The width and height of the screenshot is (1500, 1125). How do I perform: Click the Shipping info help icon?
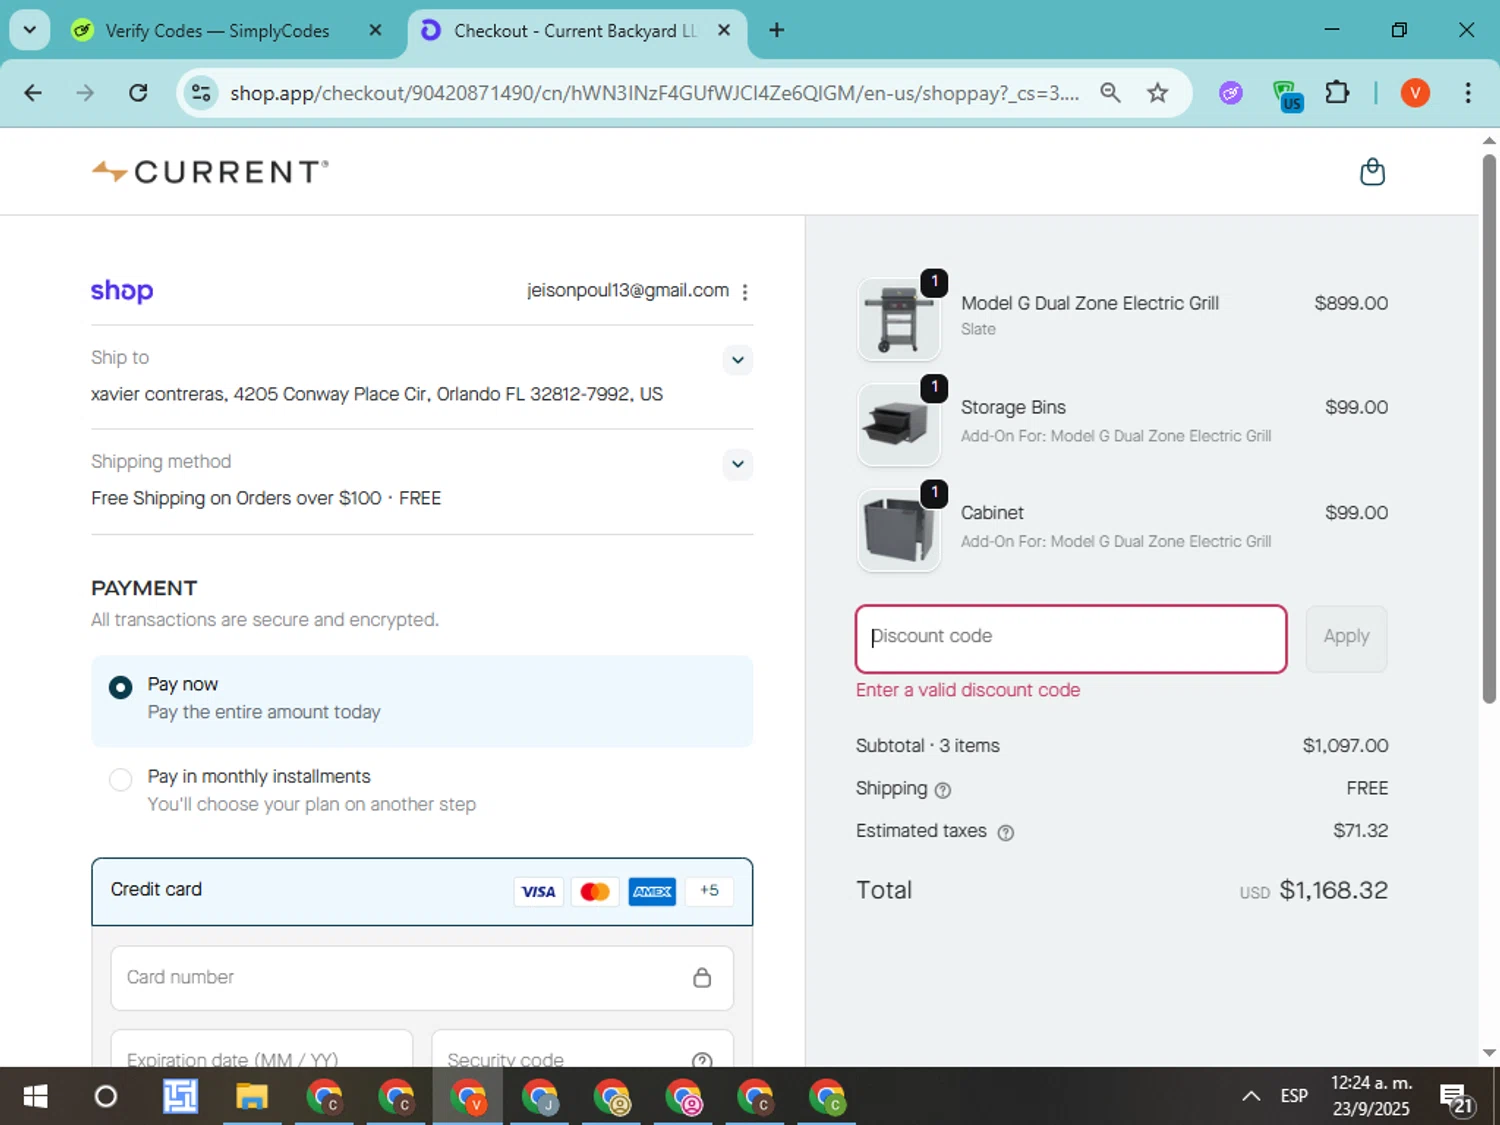(x=942, y=790)
